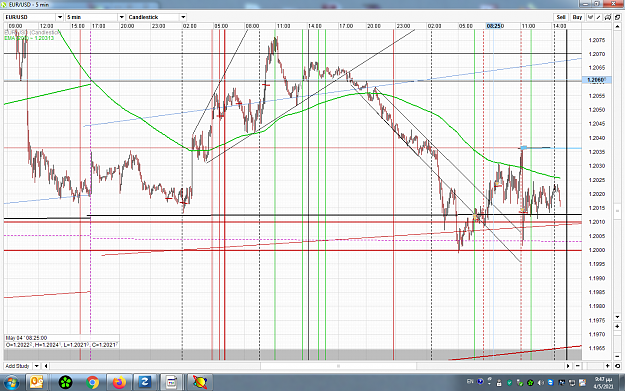Click the reset zoom icon at the bottom-right
The height and width of the screenshot is (391, 625).
point(617,366)
